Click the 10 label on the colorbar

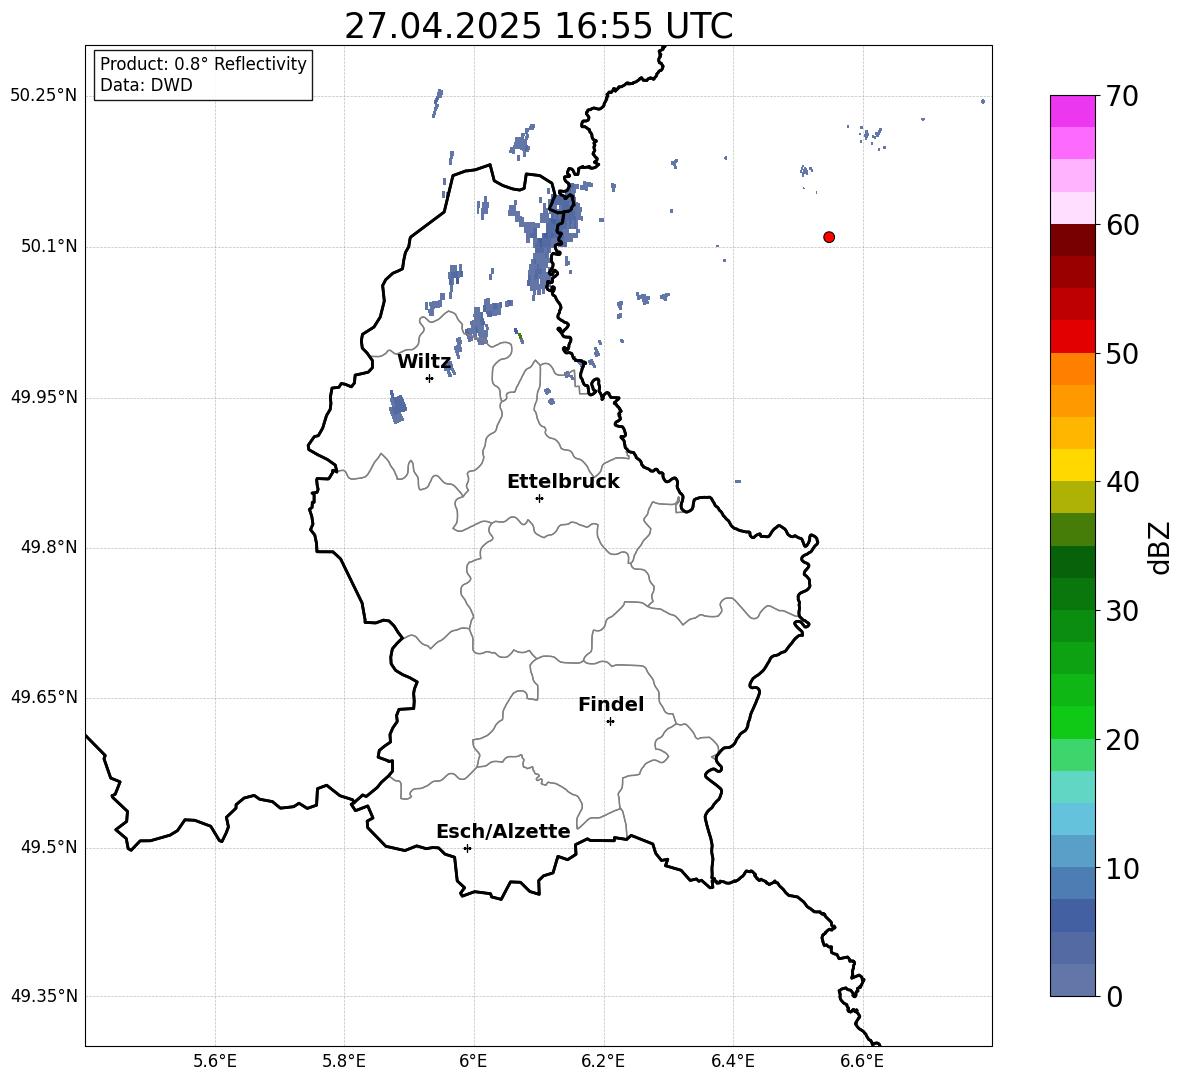(1122, 868)
